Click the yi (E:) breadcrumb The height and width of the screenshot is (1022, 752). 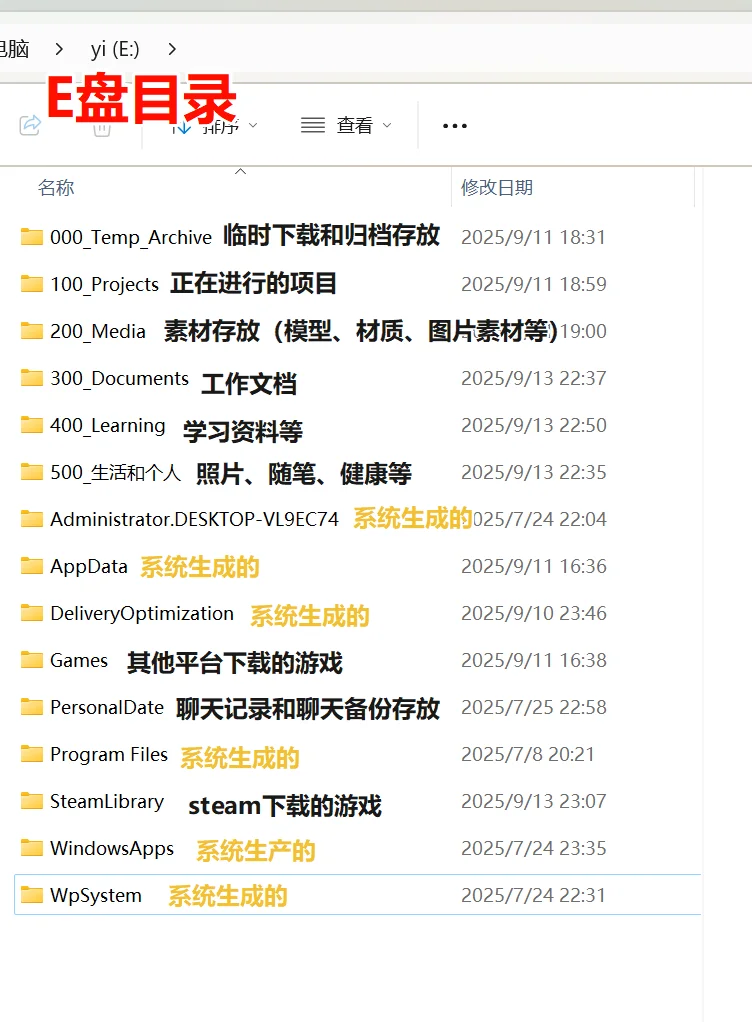(115, 49)
